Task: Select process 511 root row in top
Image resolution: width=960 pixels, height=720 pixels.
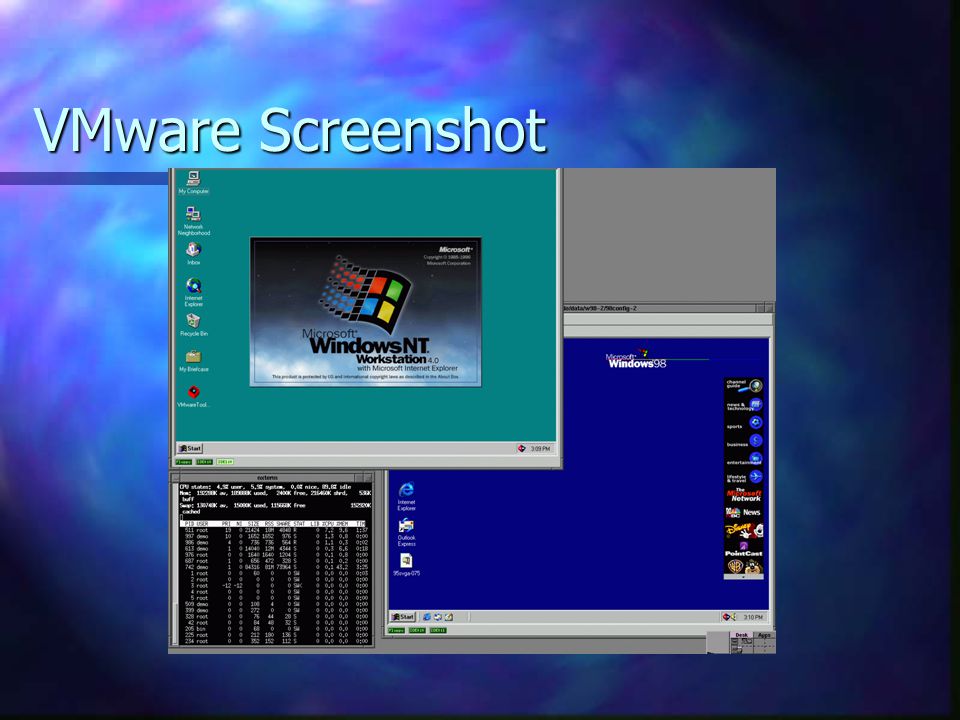Action: coord(274,530)
